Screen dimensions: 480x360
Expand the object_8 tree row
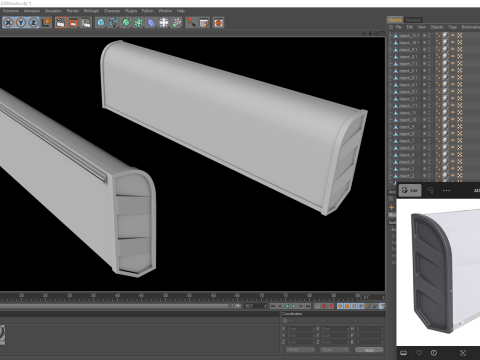(391, 134)
